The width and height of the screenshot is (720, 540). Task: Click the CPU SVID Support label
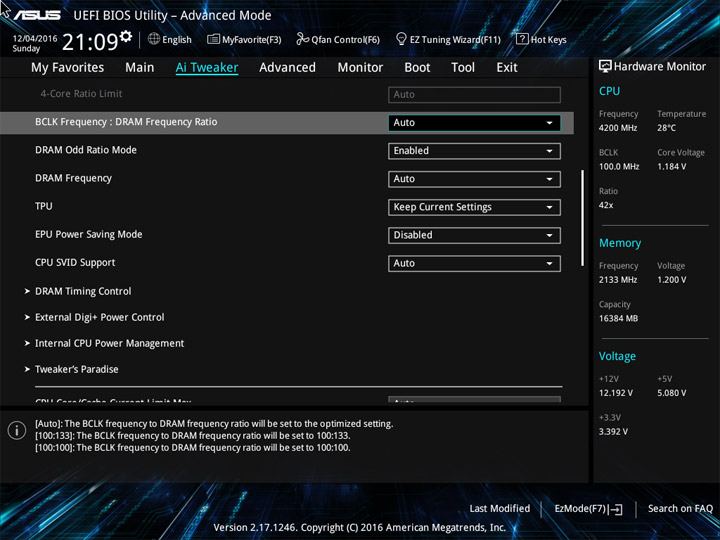point(75,263)
